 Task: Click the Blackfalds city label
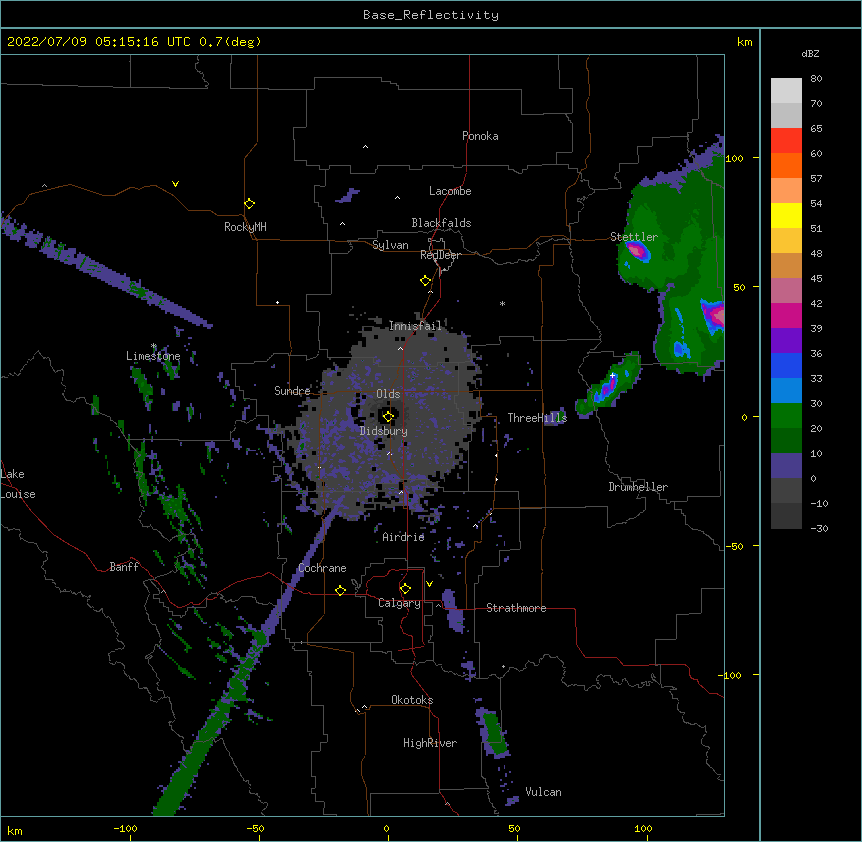441,223
